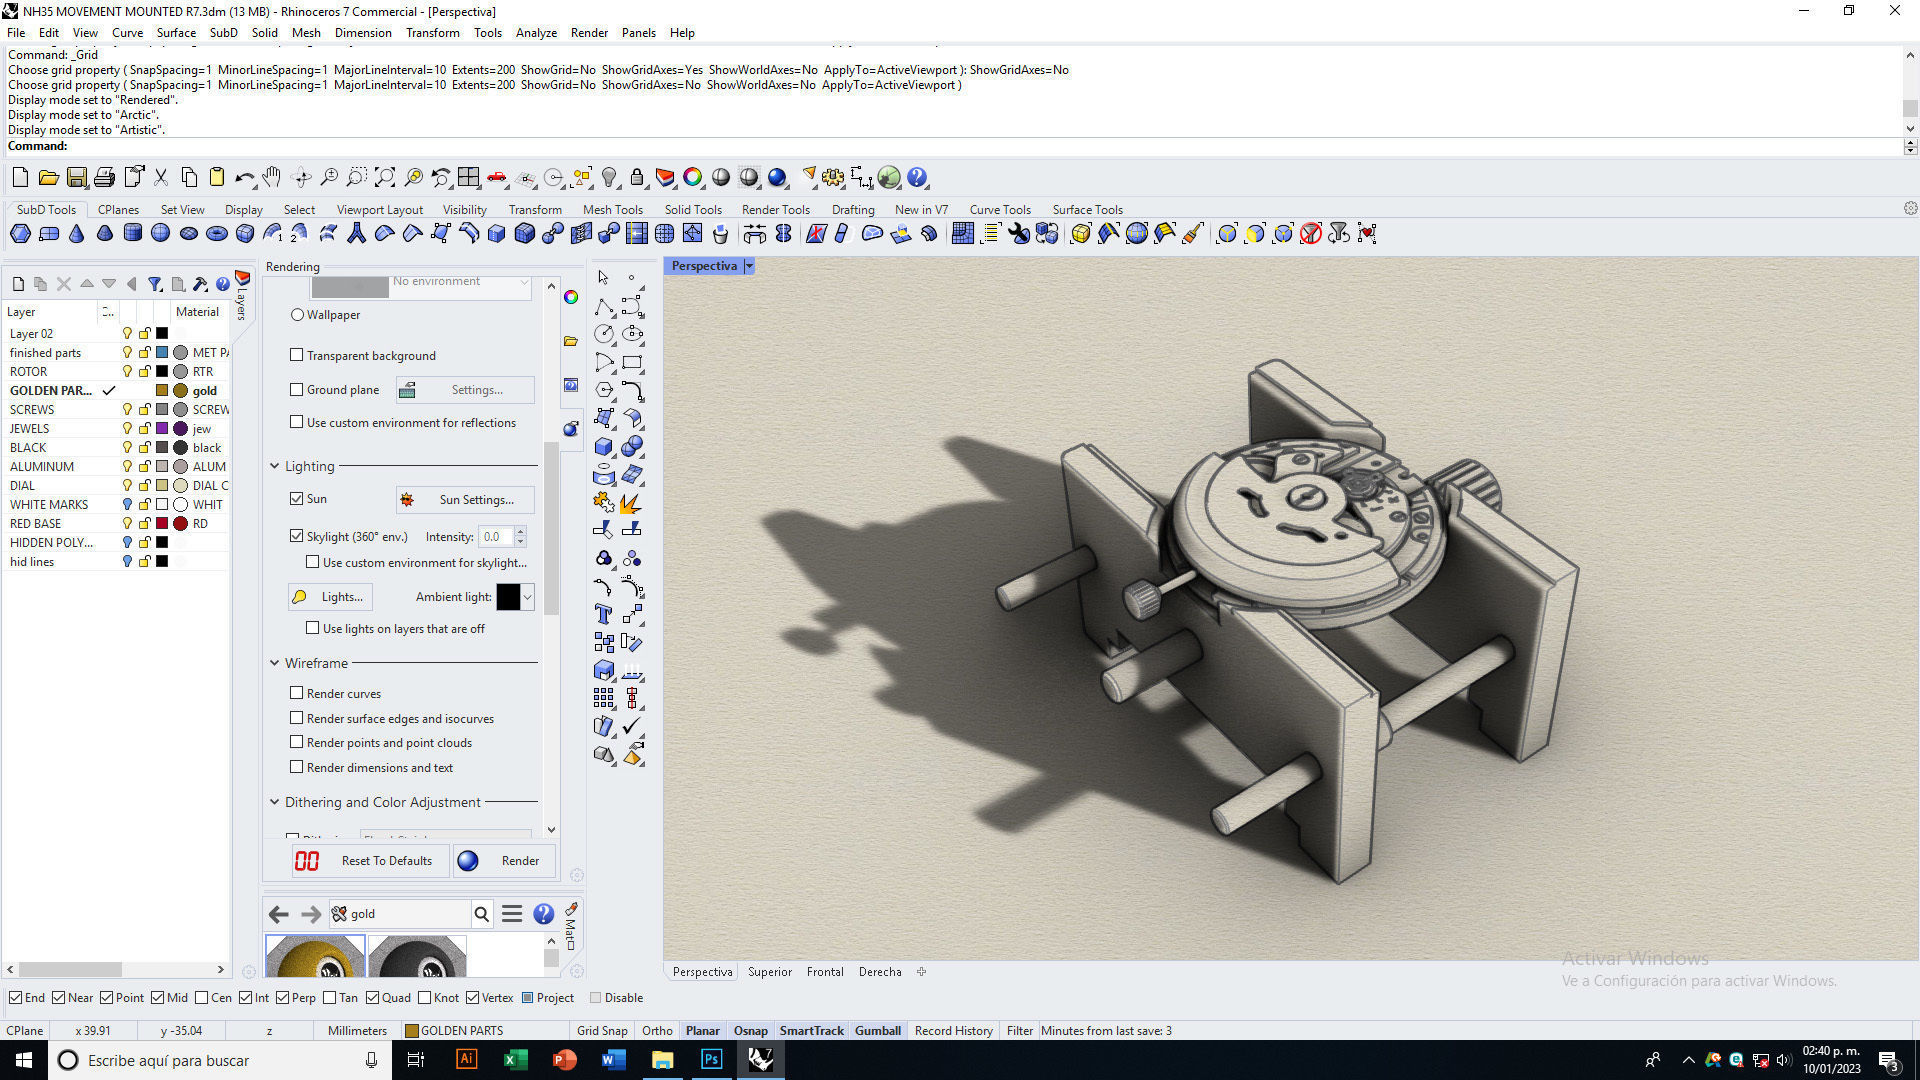Increase Skylight intensity with the stepper
The width and height of the screenshot is (1920, 1080).
tap(520, 531)
